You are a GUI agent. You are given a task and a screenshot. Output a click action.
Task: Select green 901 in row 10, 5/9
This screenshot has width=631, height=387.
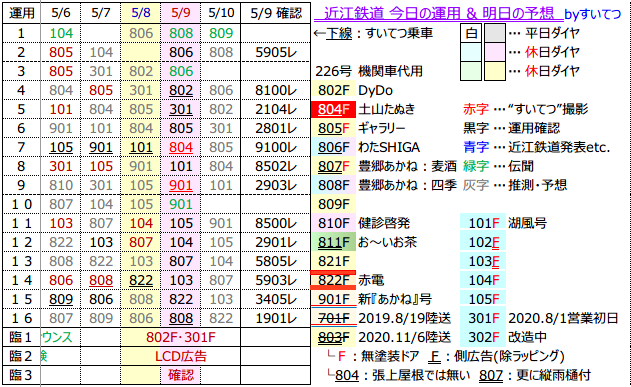(x=181, y=204)
